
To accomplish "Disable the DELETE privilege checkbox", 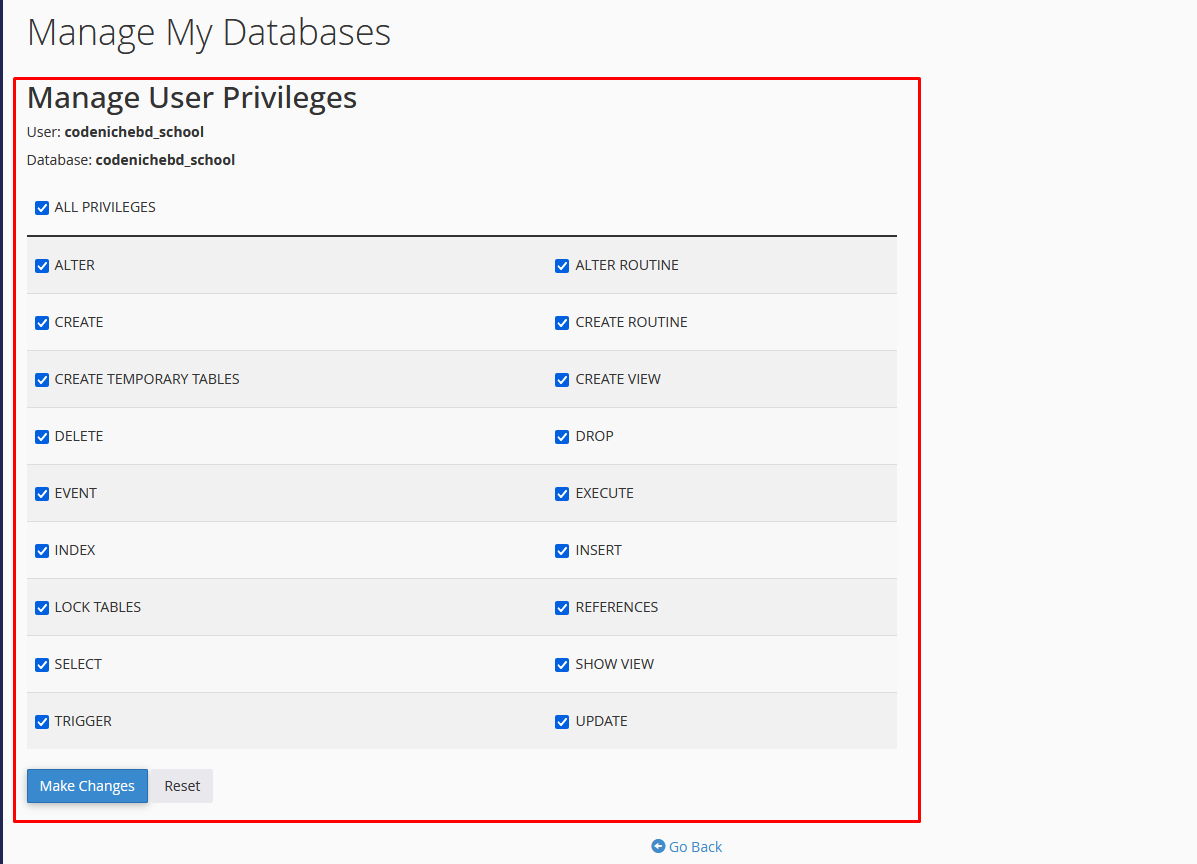I will 42,437.
